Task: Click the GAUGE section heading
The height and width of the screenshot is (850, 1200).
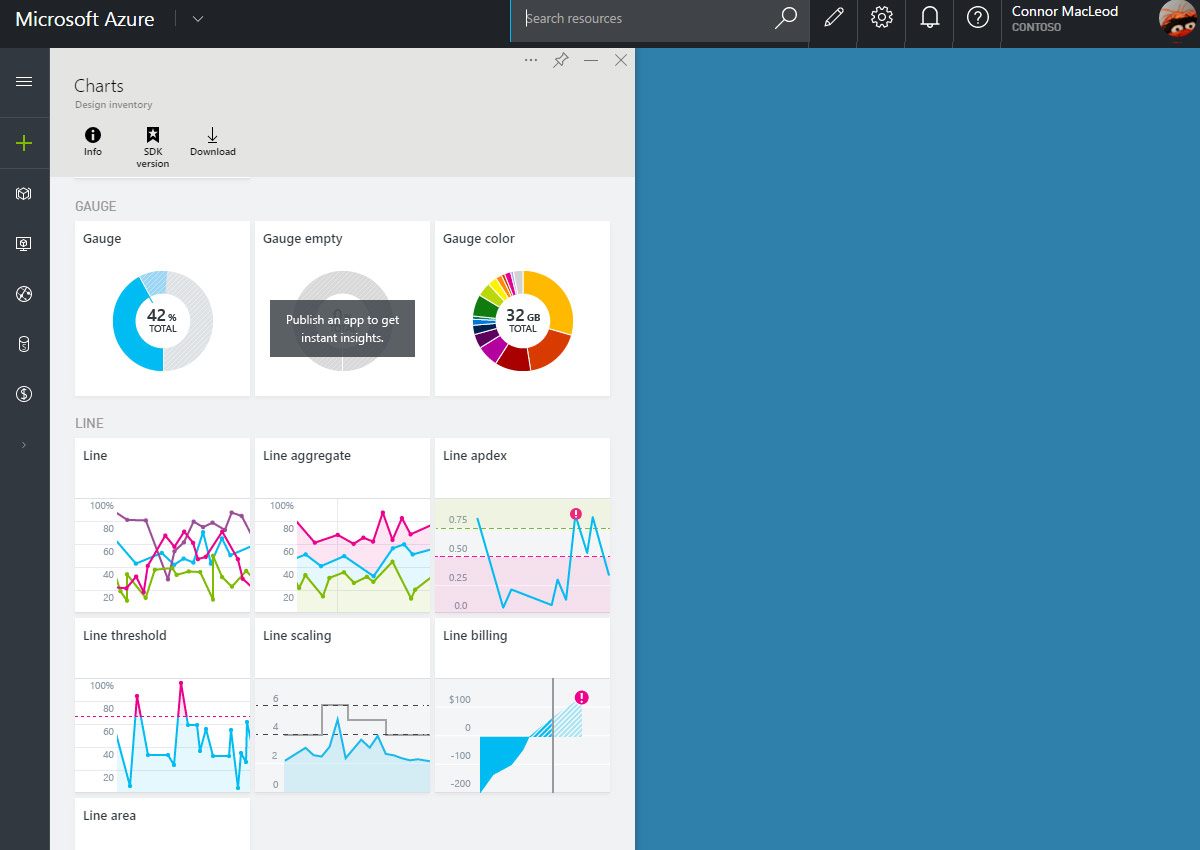Action: coord(96,206)
